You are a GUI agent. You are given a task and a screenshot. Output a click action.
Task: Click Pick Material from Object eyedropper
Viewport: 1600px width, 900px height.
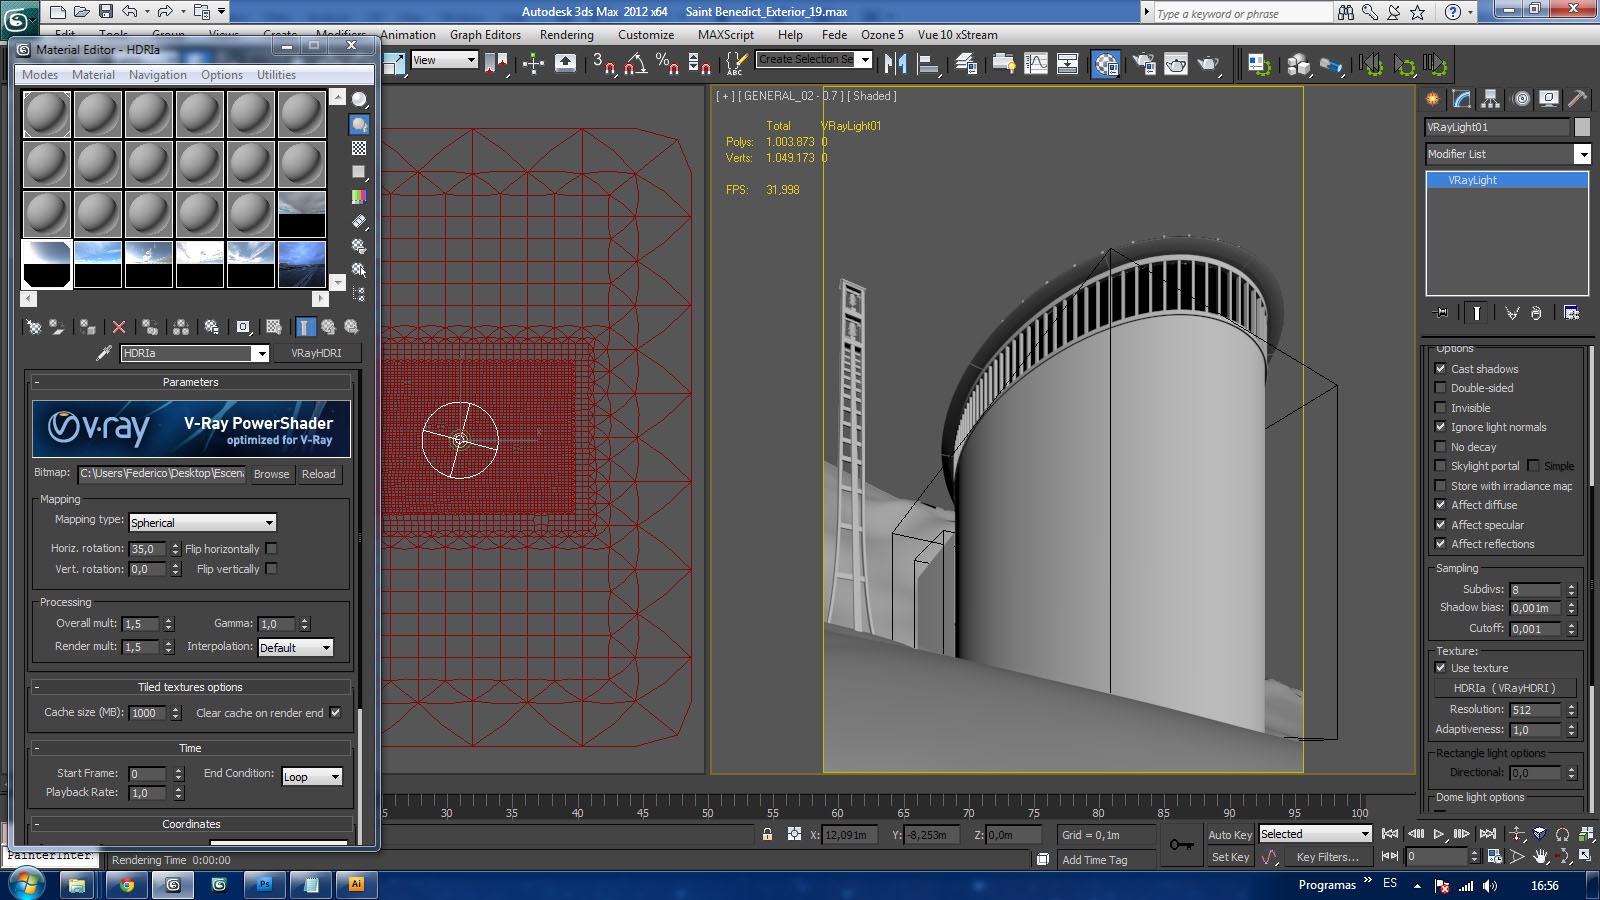103,353
